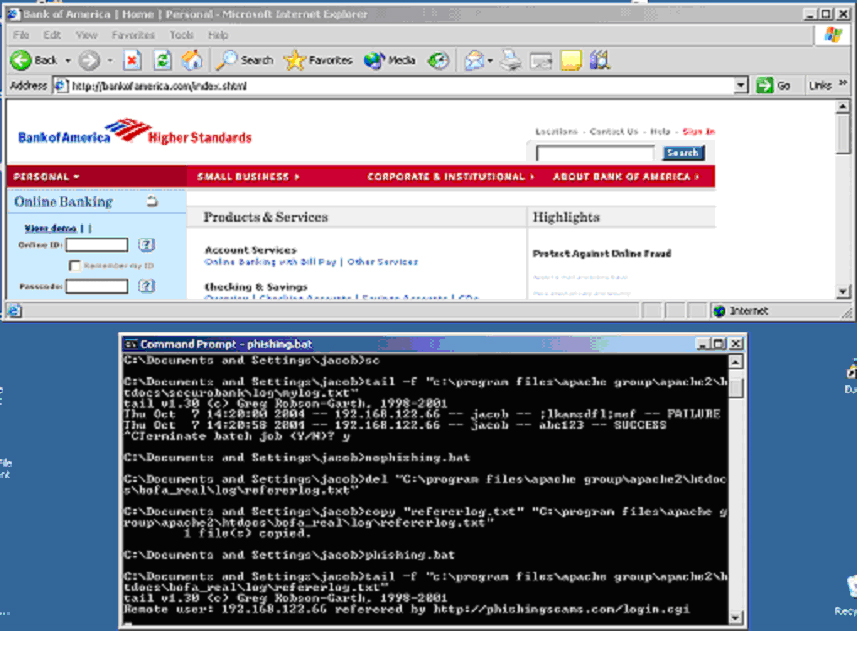The height and width of the screenshot is (647, 857).
Task: Click the Print toolbar icon
Action: [511, 60]
